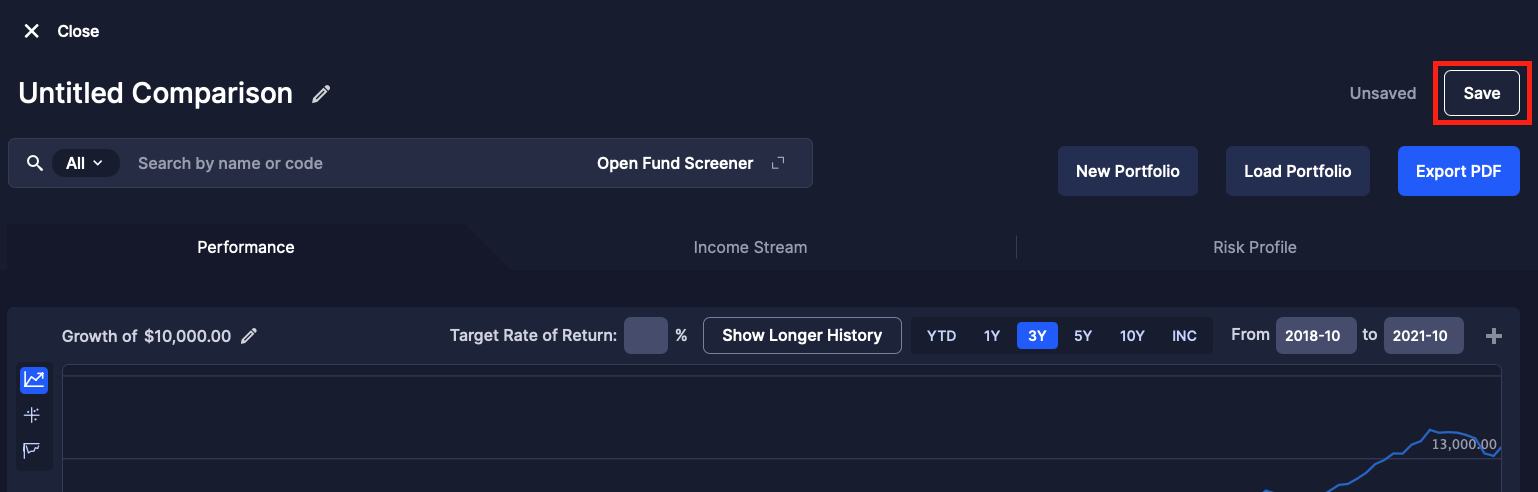Click the Show Longer History button
Viewport: 1538px width, 492px height.
coord(802,336)
